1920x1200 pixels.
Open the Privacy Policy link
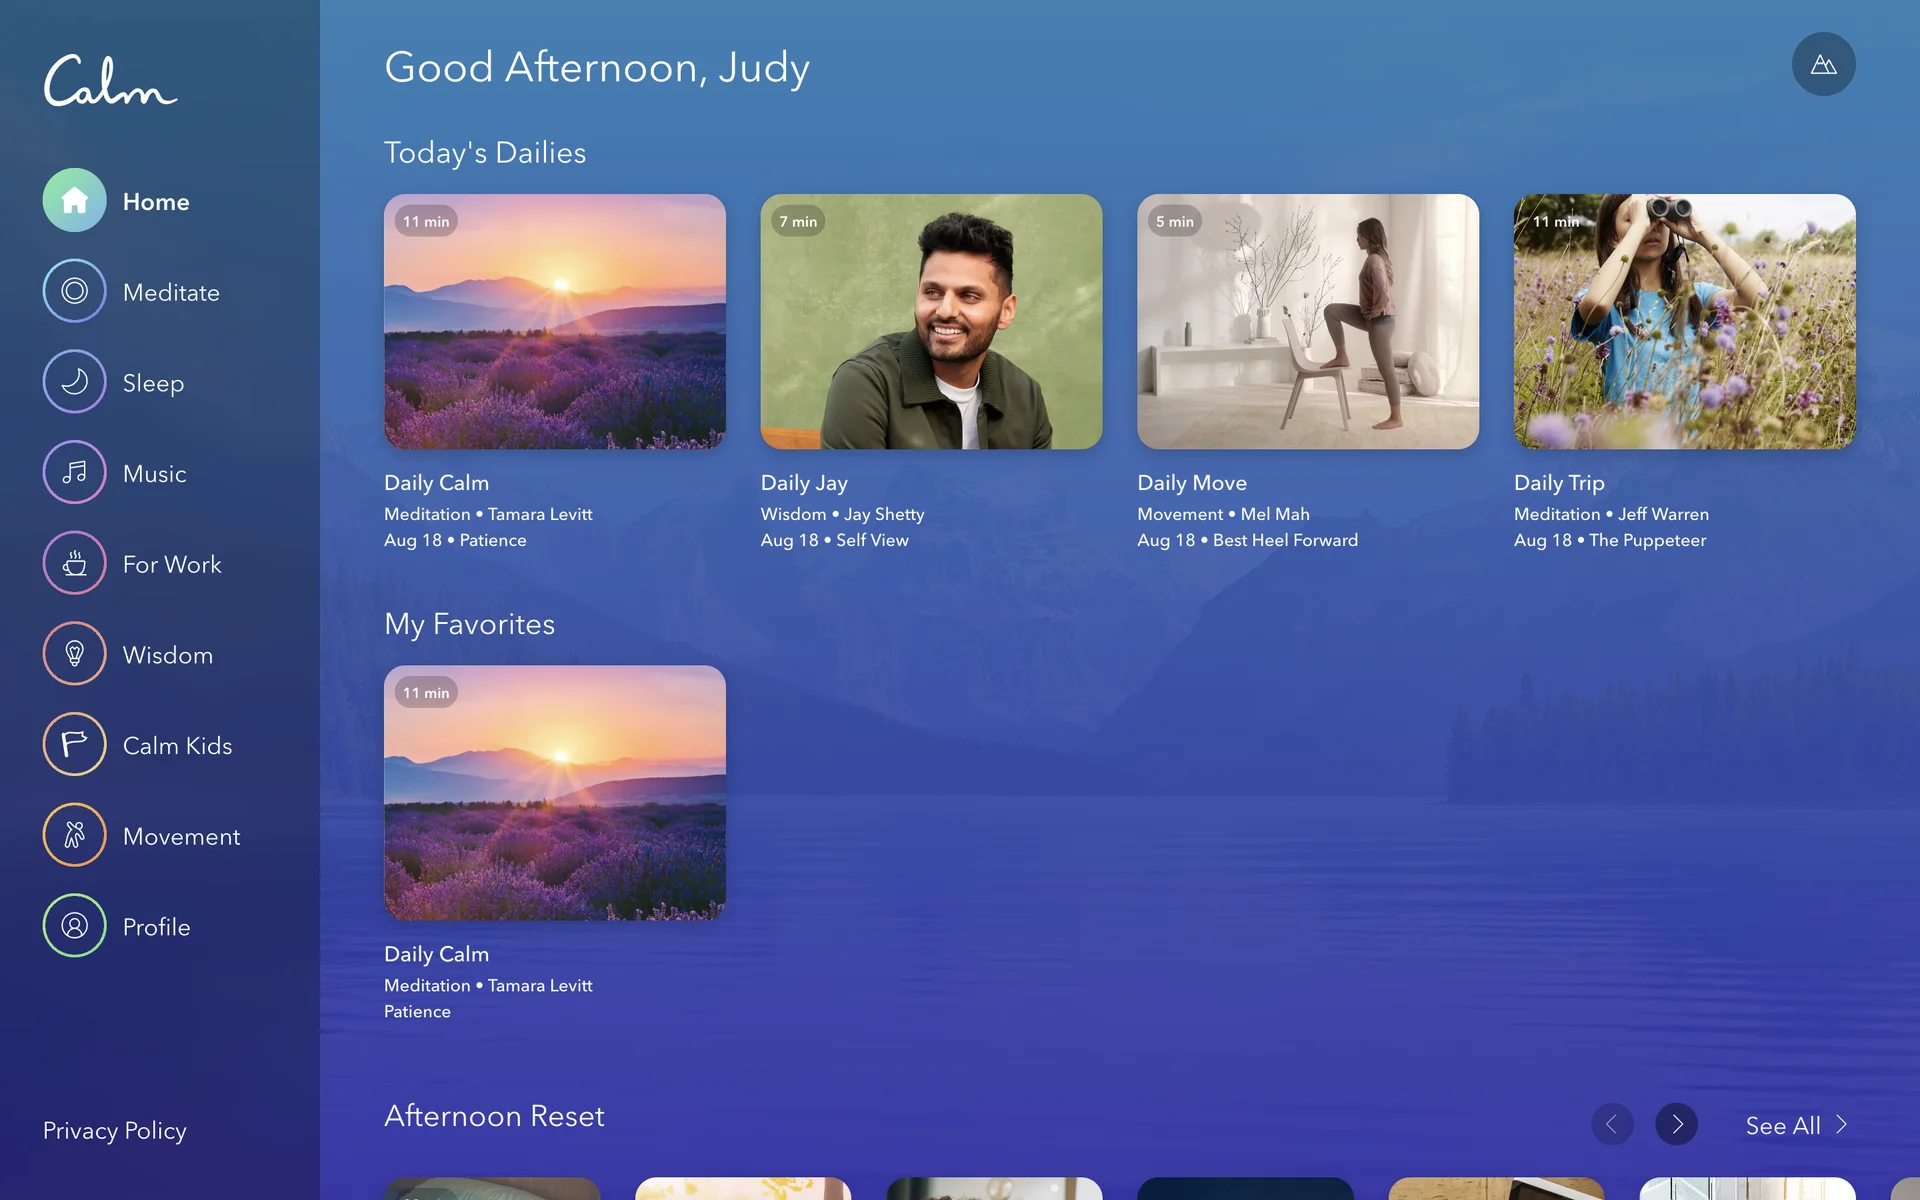[x=114, y=1131]
